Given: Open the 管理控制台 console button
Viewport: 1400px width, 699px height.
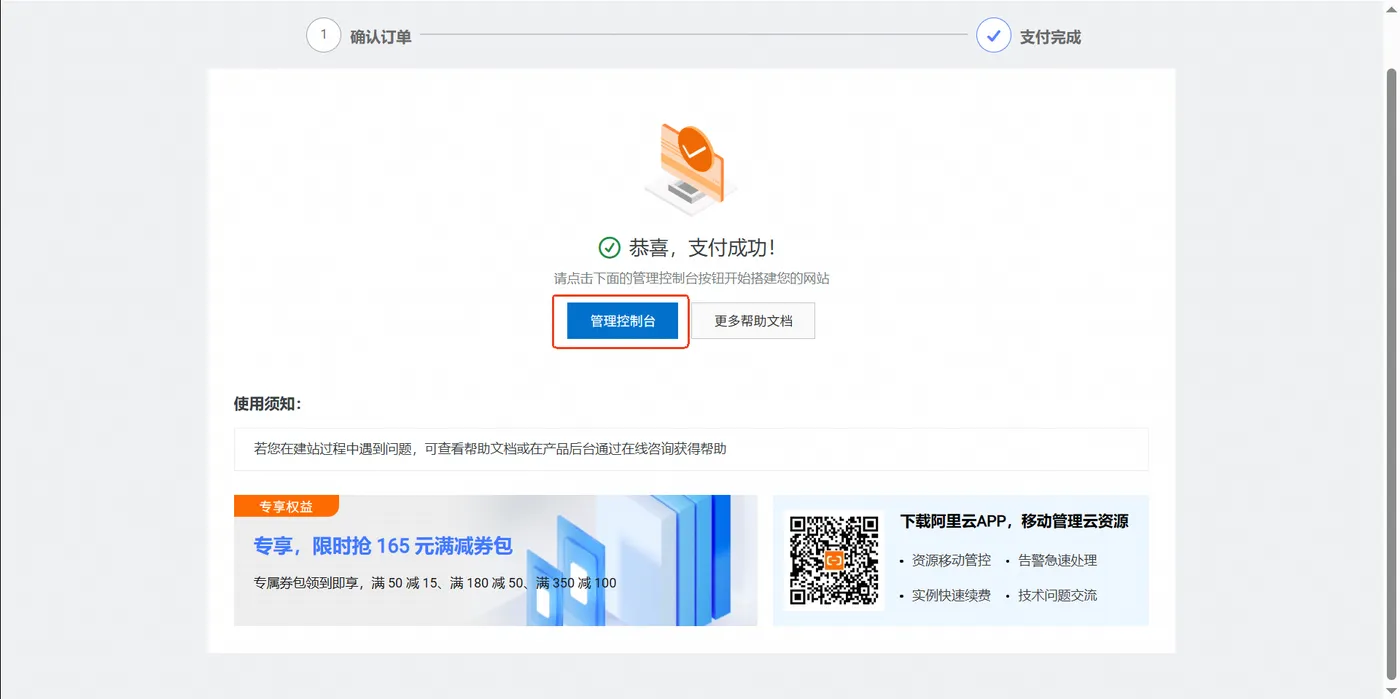Looking at the screenshot, I should click(621, 320).
